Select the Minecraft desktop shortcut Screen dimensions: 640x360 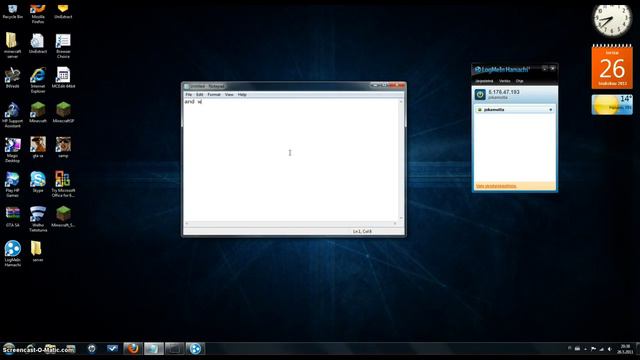click(38, 113)
